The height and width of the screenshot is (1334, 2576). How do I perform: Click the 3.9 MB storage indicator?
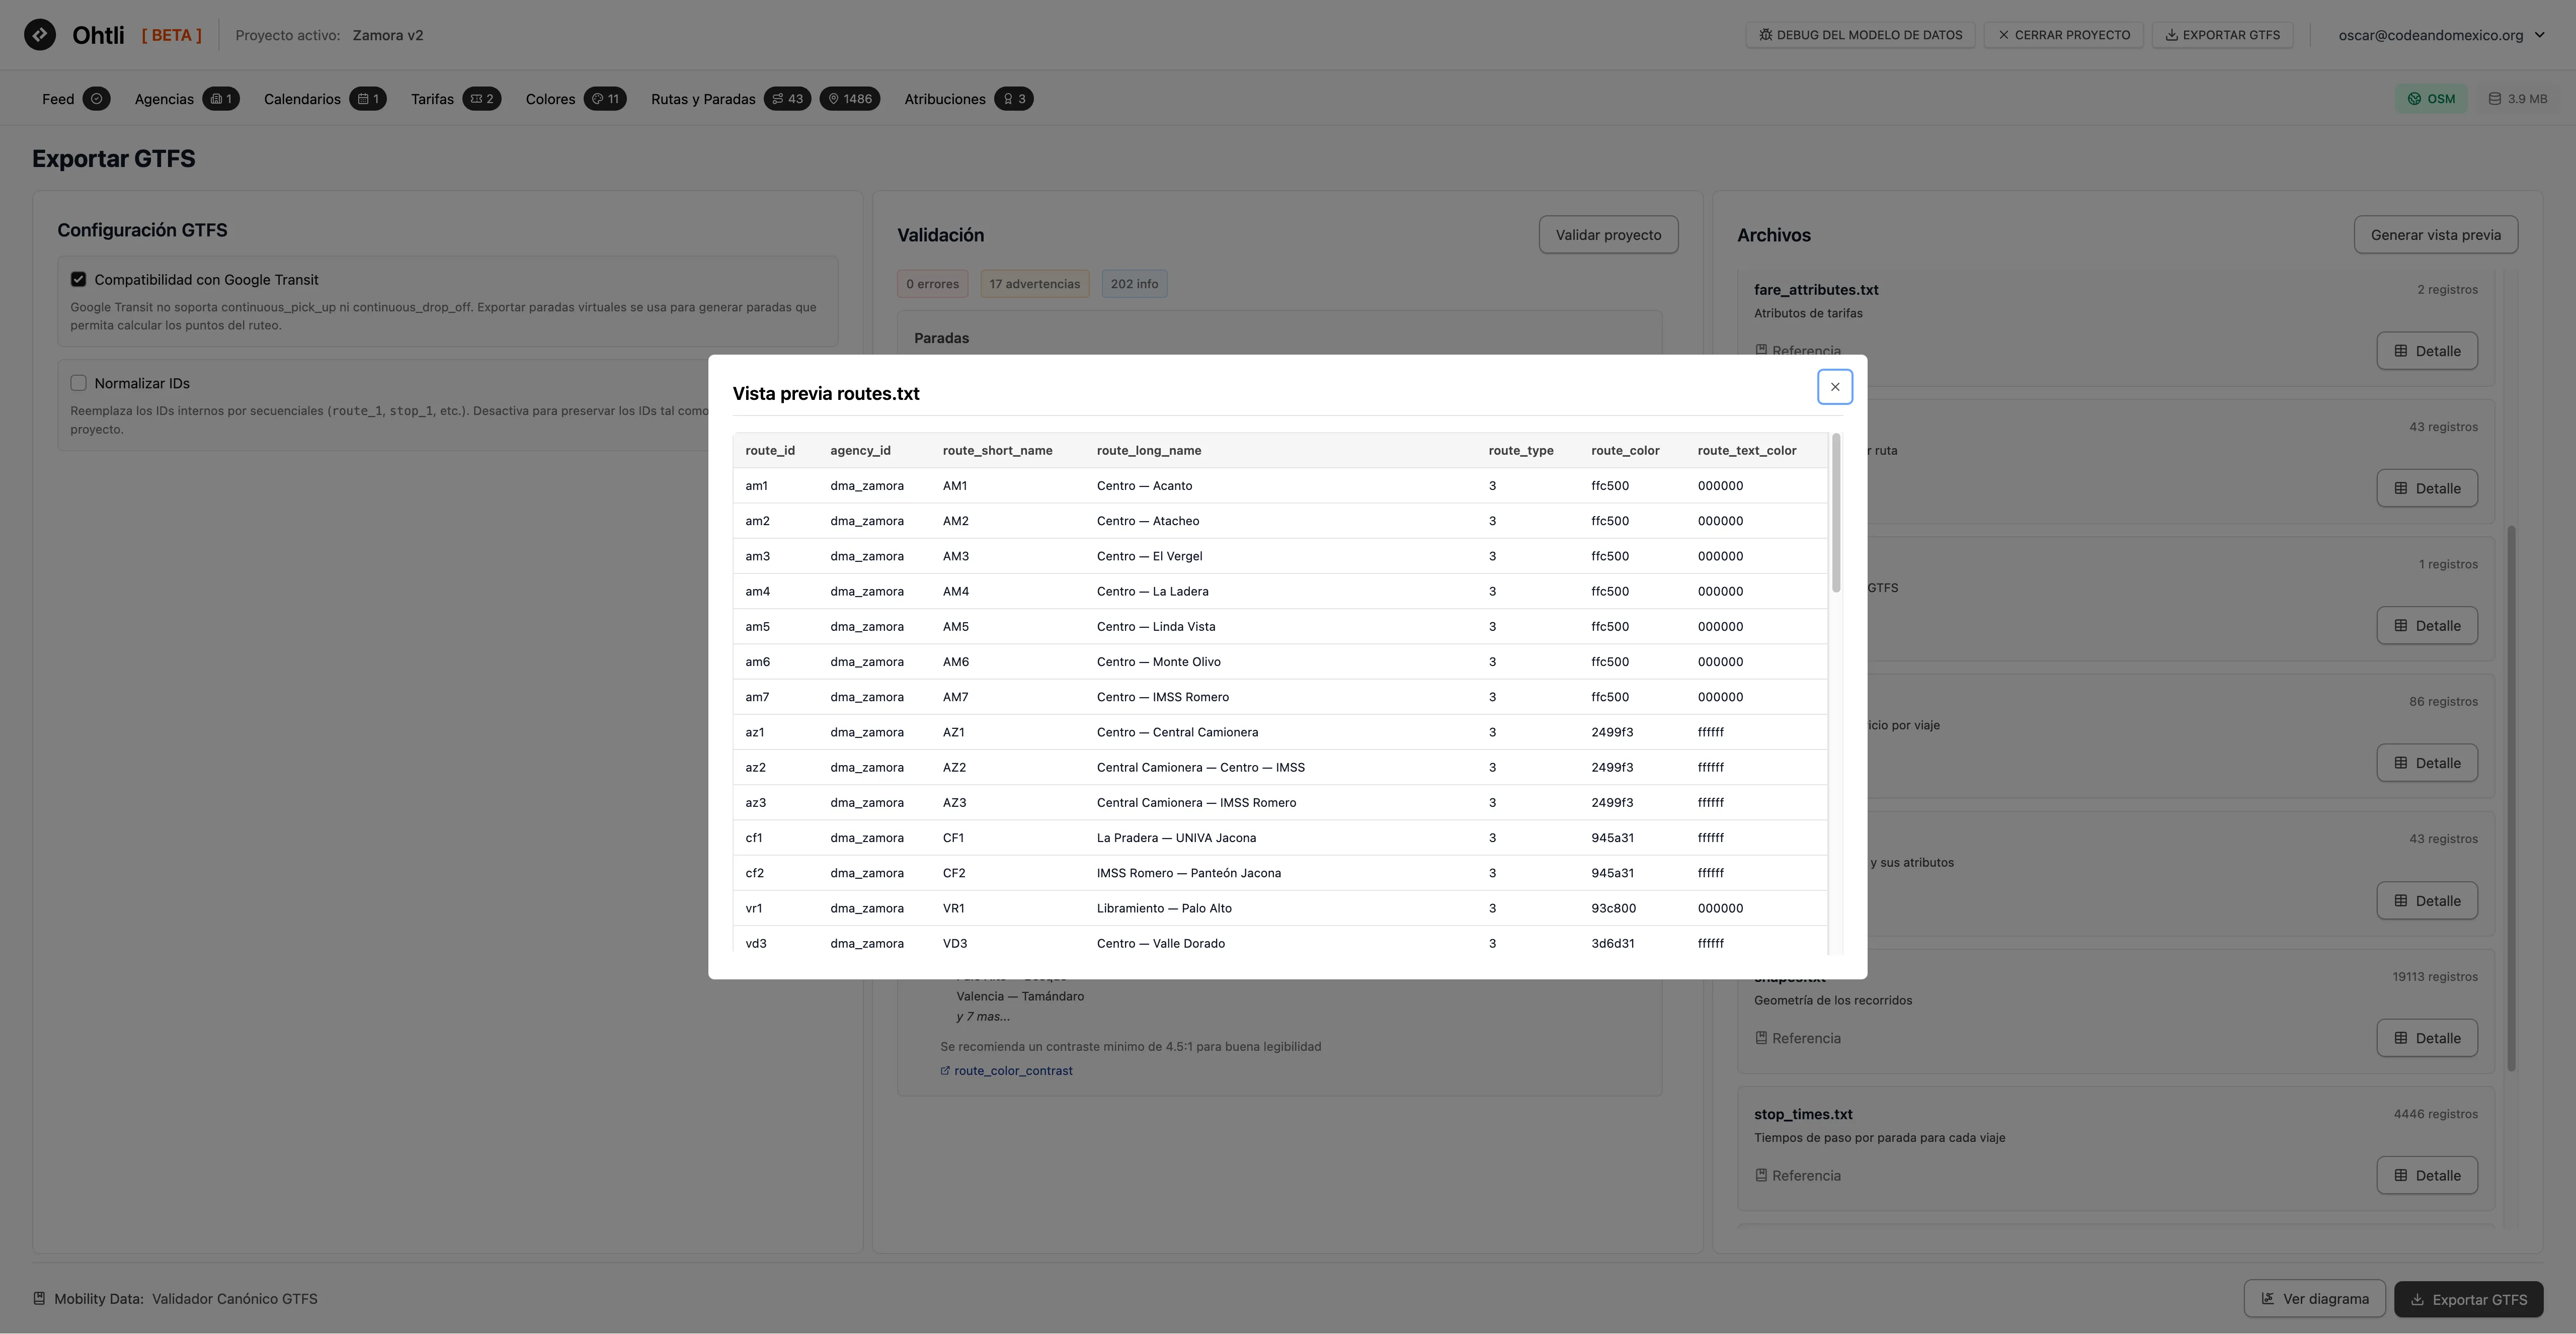pyautogui.click(x=2517, y=99)
